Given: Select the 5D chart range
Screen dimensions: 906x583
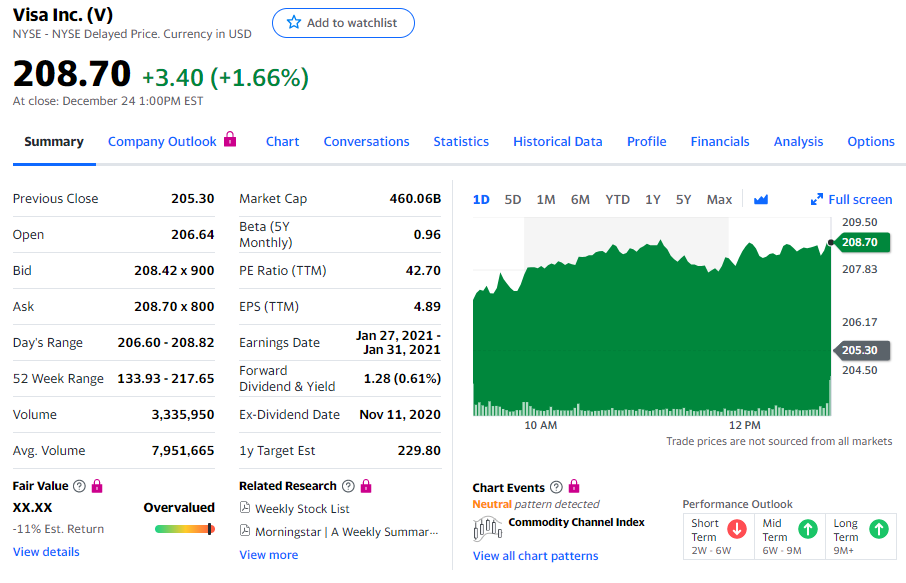Looking at the screenshot, I should pyautogui.click(x=513, y=200).
